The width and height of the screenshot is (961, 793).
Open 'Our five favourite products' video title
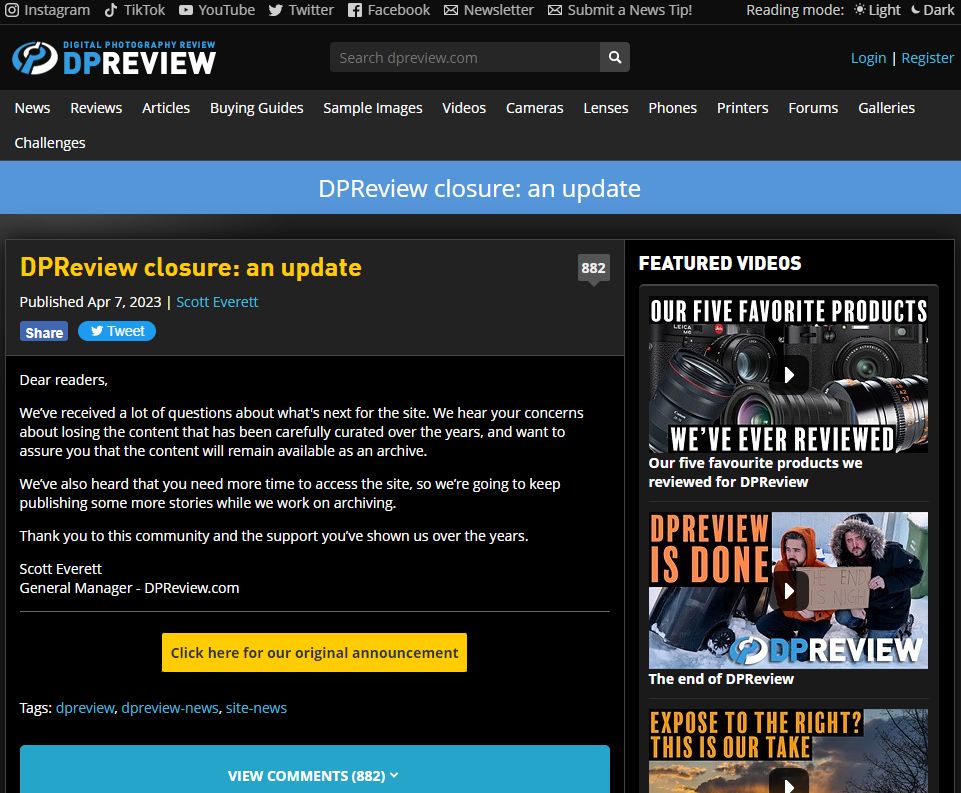pos(755,472)
